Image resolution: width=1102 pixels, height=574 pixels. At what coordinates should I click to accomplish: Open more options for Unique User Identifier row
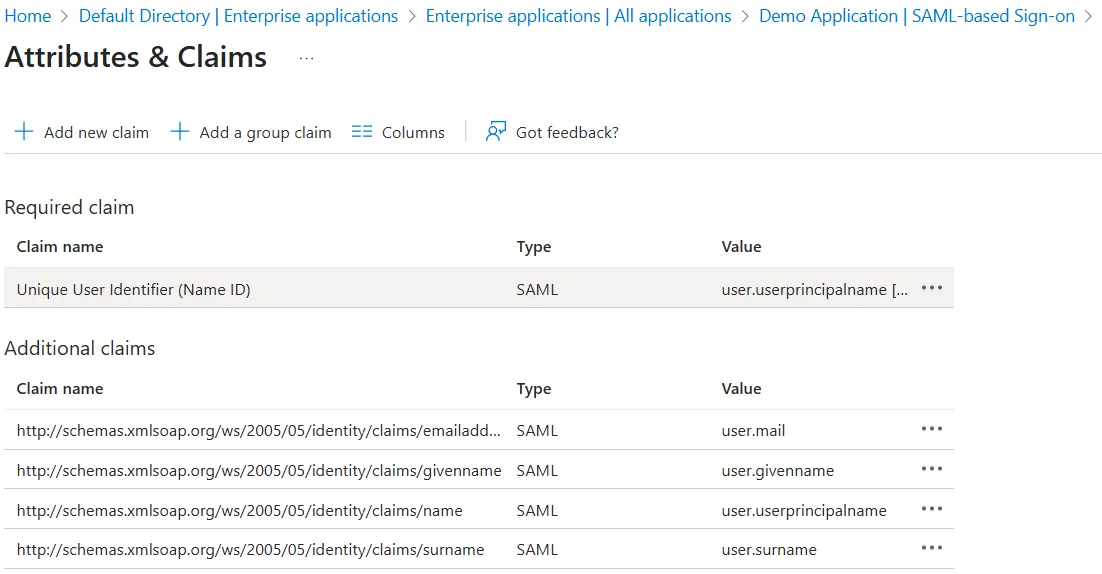(932, 288)
